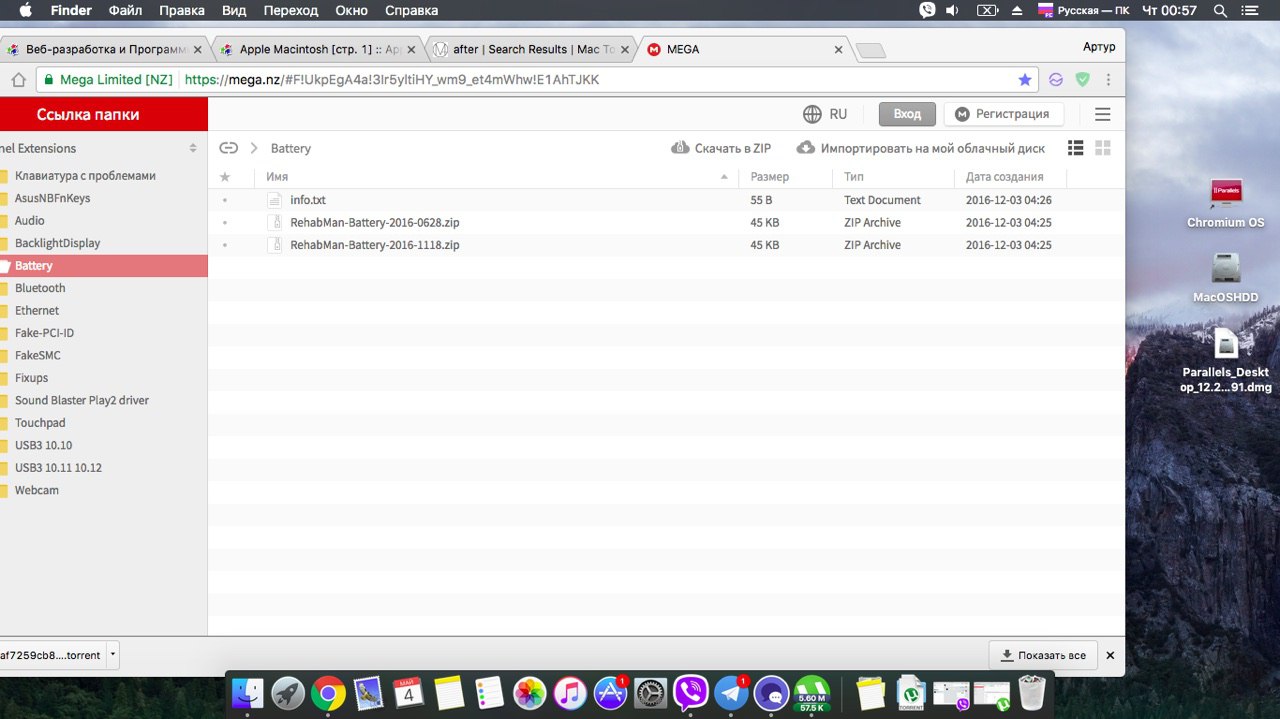Screen dimensions: 1280x719
Task: Open the Переход menu
Action: click(x=291, y=10)
